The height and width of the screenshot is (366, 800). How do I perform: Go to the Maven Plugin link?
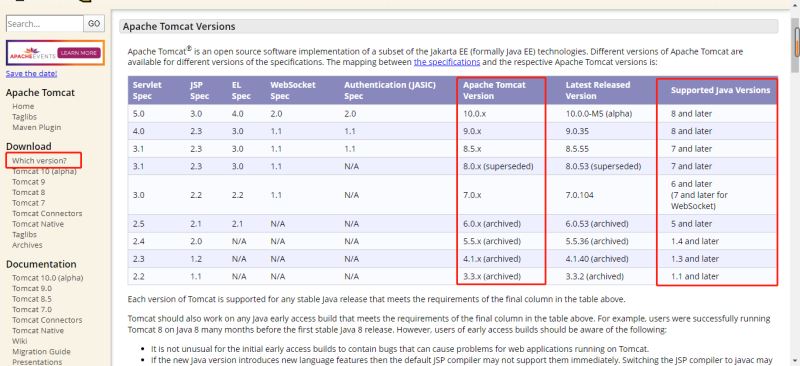(36, 127)
